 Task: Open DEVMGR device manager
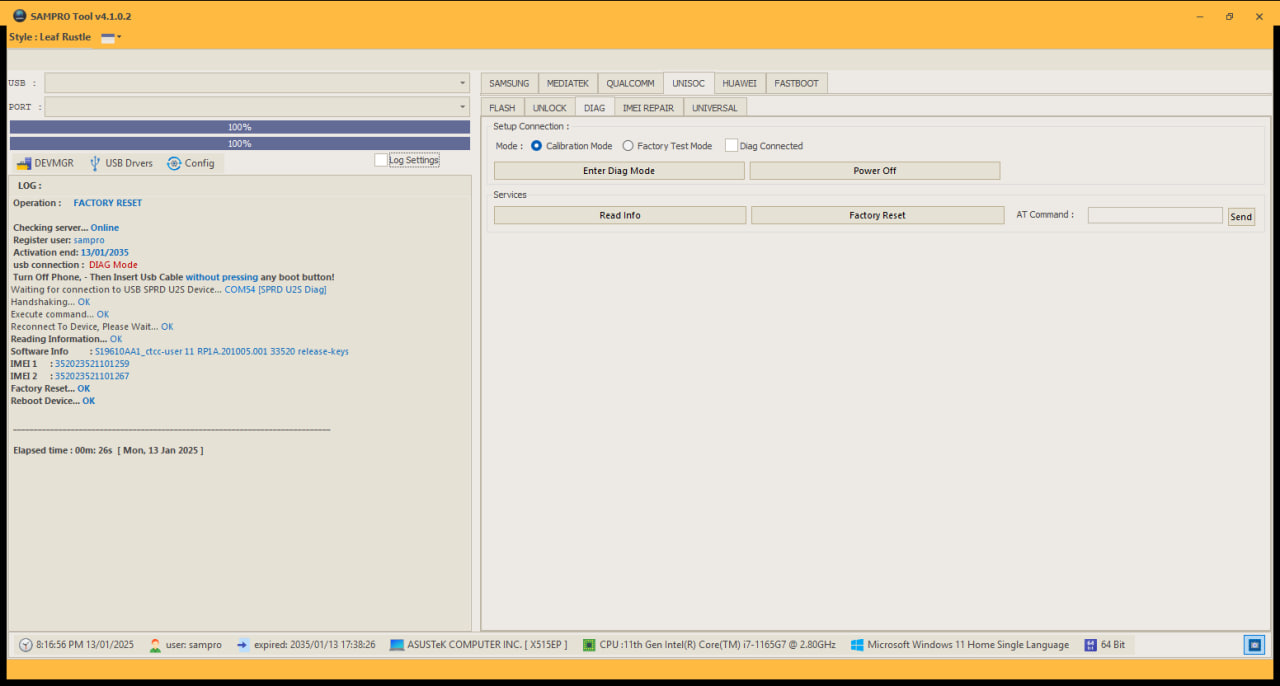pyautogui.click(x=45, y=163)
